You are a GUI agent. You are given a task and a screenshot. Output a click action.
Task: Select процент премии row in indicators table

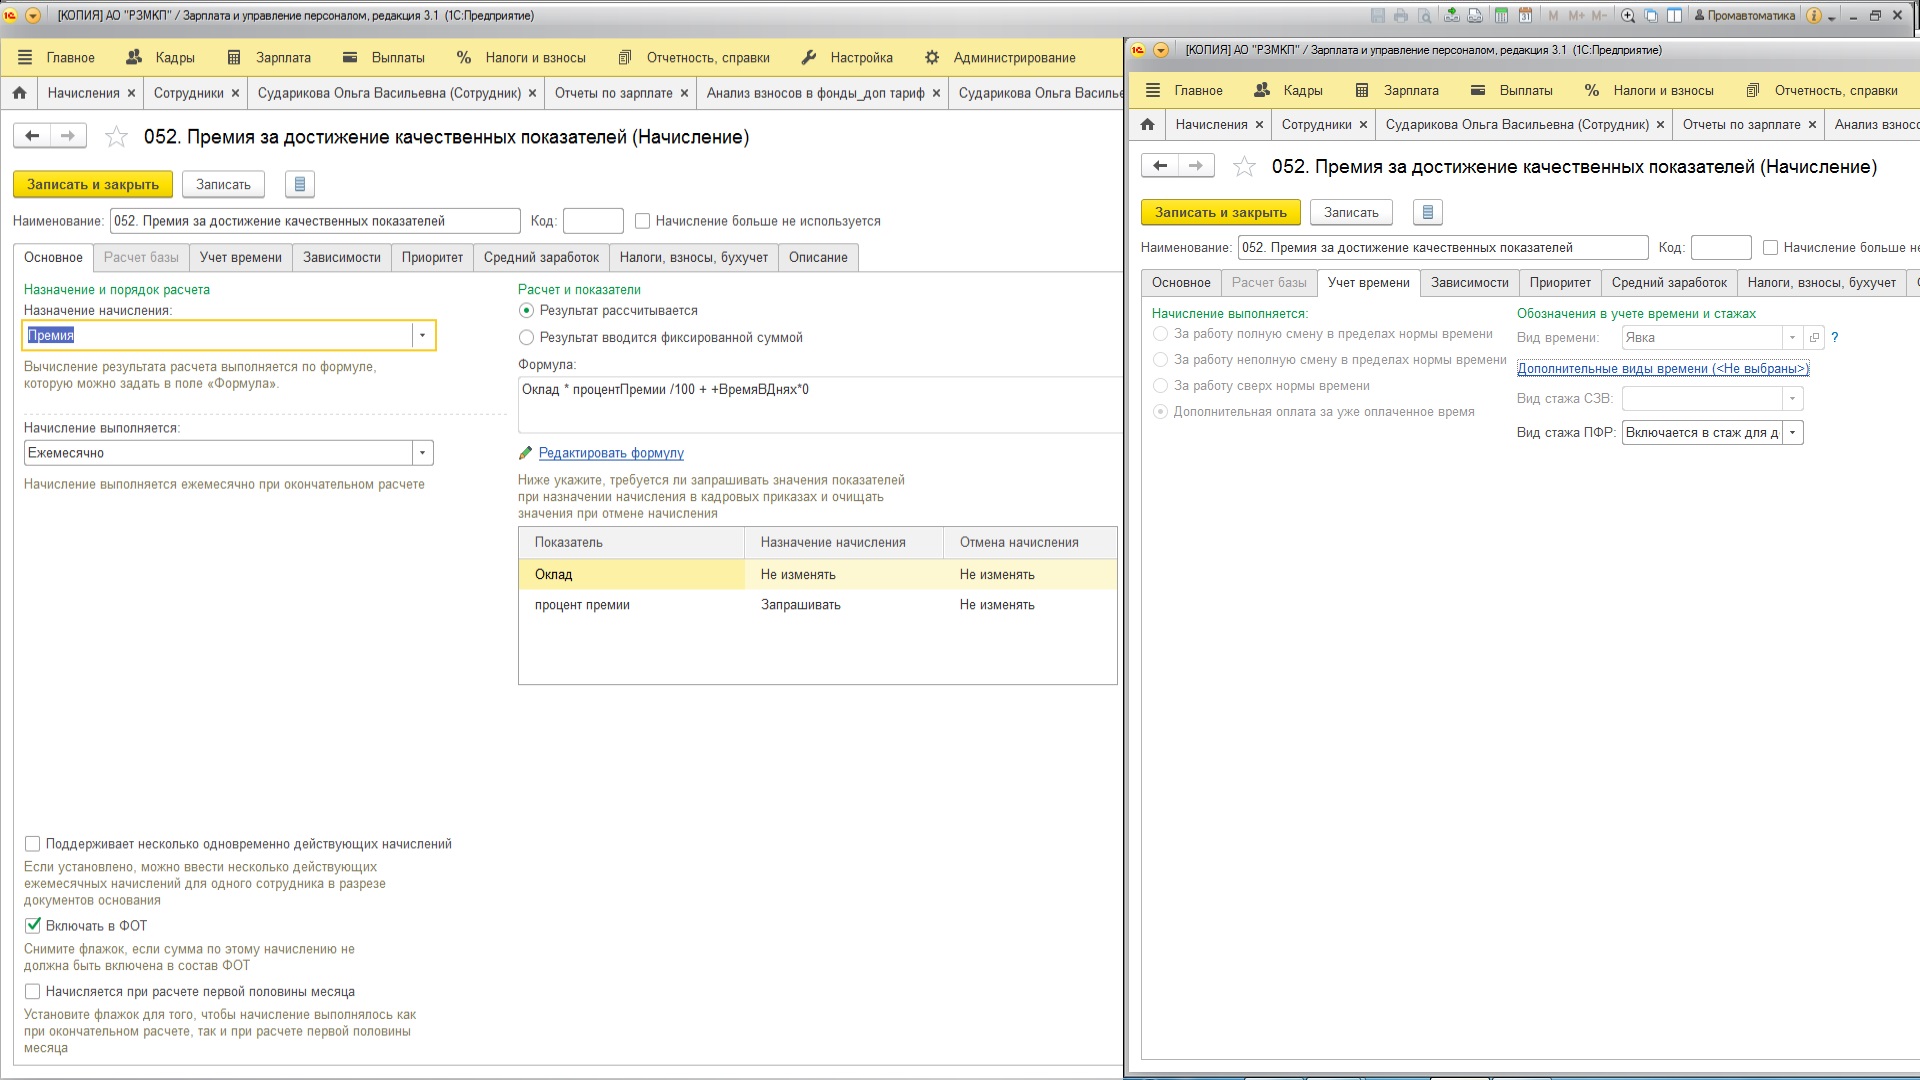point(818,605)
